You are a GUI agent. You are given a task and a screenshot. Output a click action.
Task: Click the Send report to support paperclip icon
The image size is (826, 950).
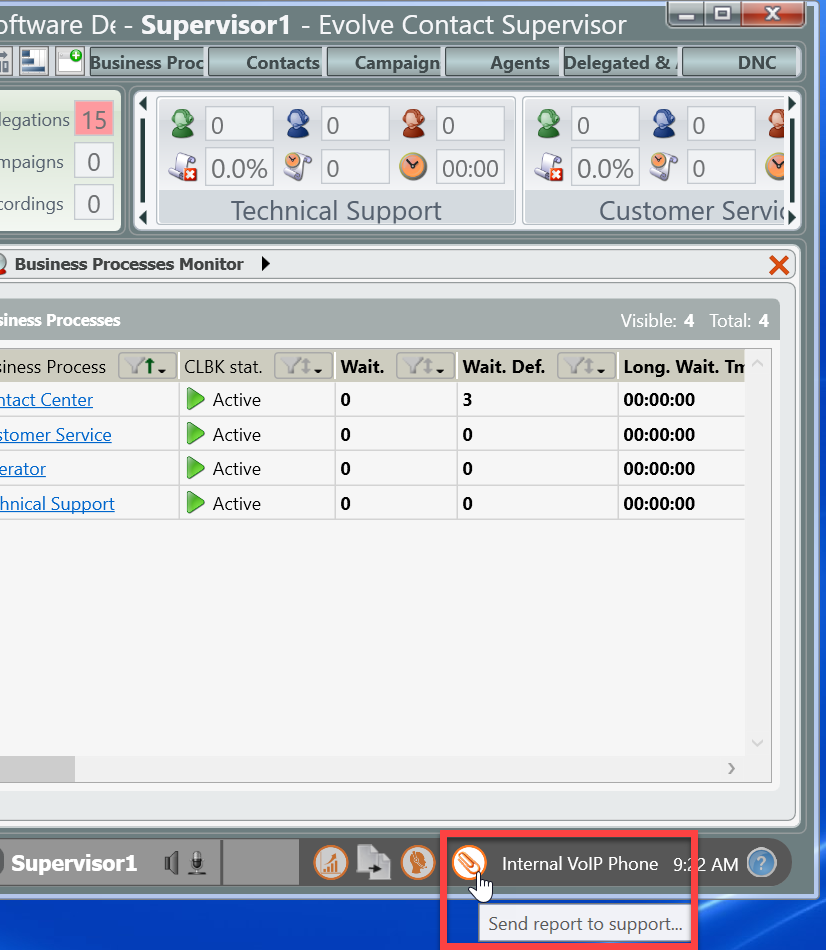coord(468,862)
